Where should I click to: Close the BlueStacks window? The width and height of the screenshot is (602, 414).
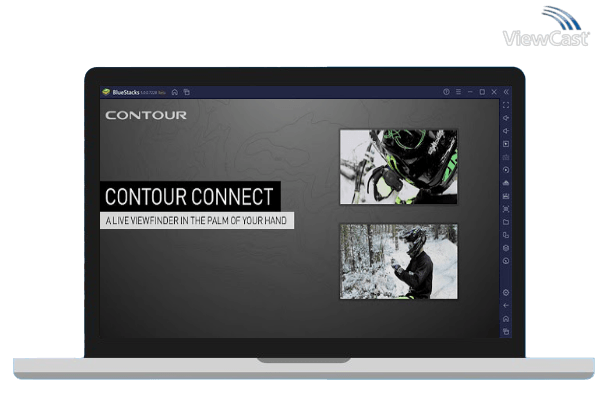point(494,92)
